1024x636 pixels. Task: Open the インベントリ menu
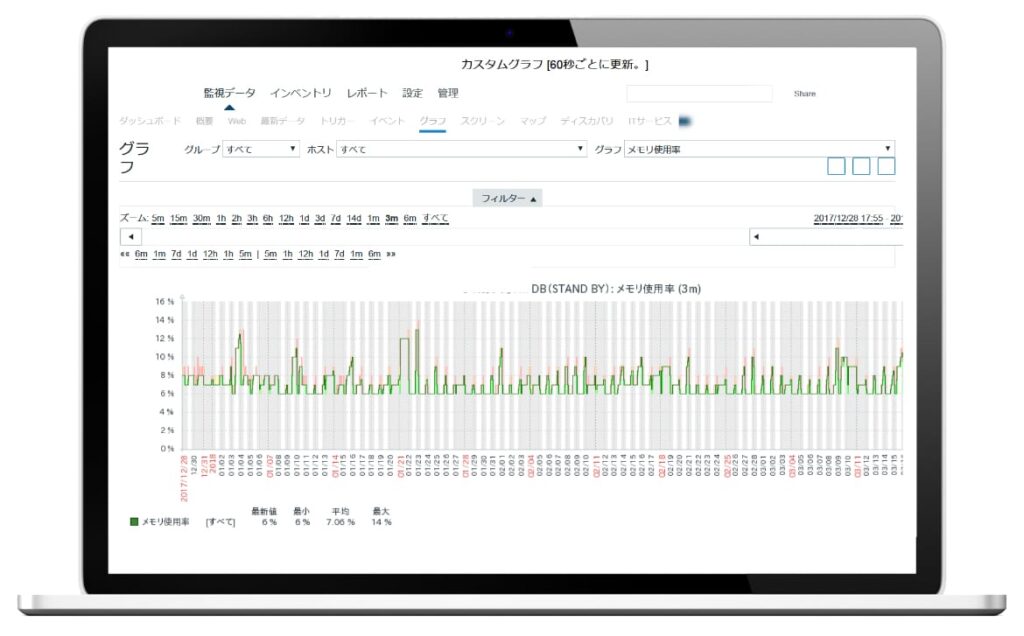tap(301, 93)
